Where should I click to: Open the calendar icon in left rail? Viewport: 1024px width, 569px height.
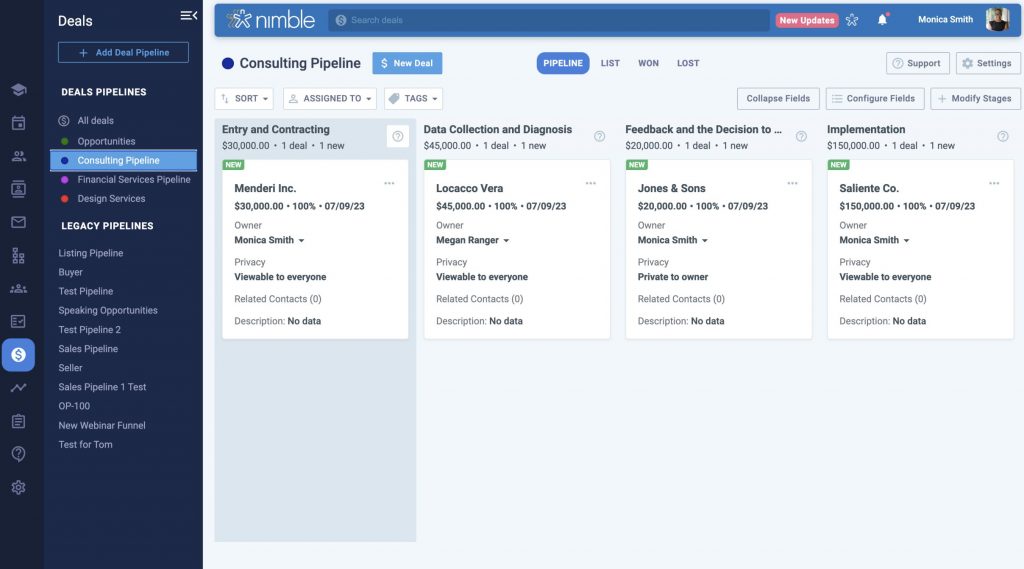point(18,123)
